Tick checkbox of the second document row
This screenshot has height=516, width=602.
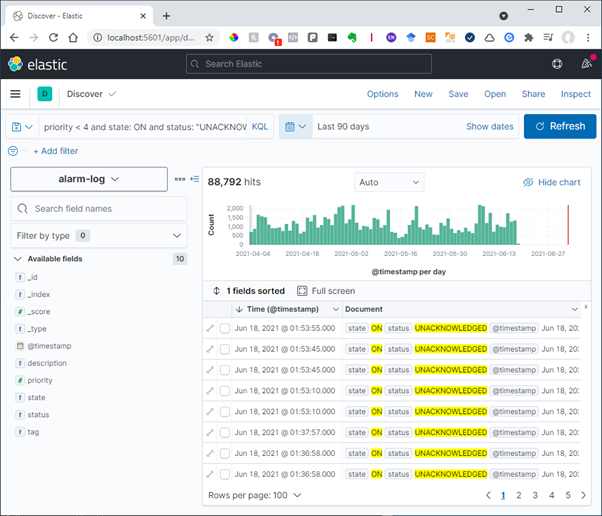[225, 349]
